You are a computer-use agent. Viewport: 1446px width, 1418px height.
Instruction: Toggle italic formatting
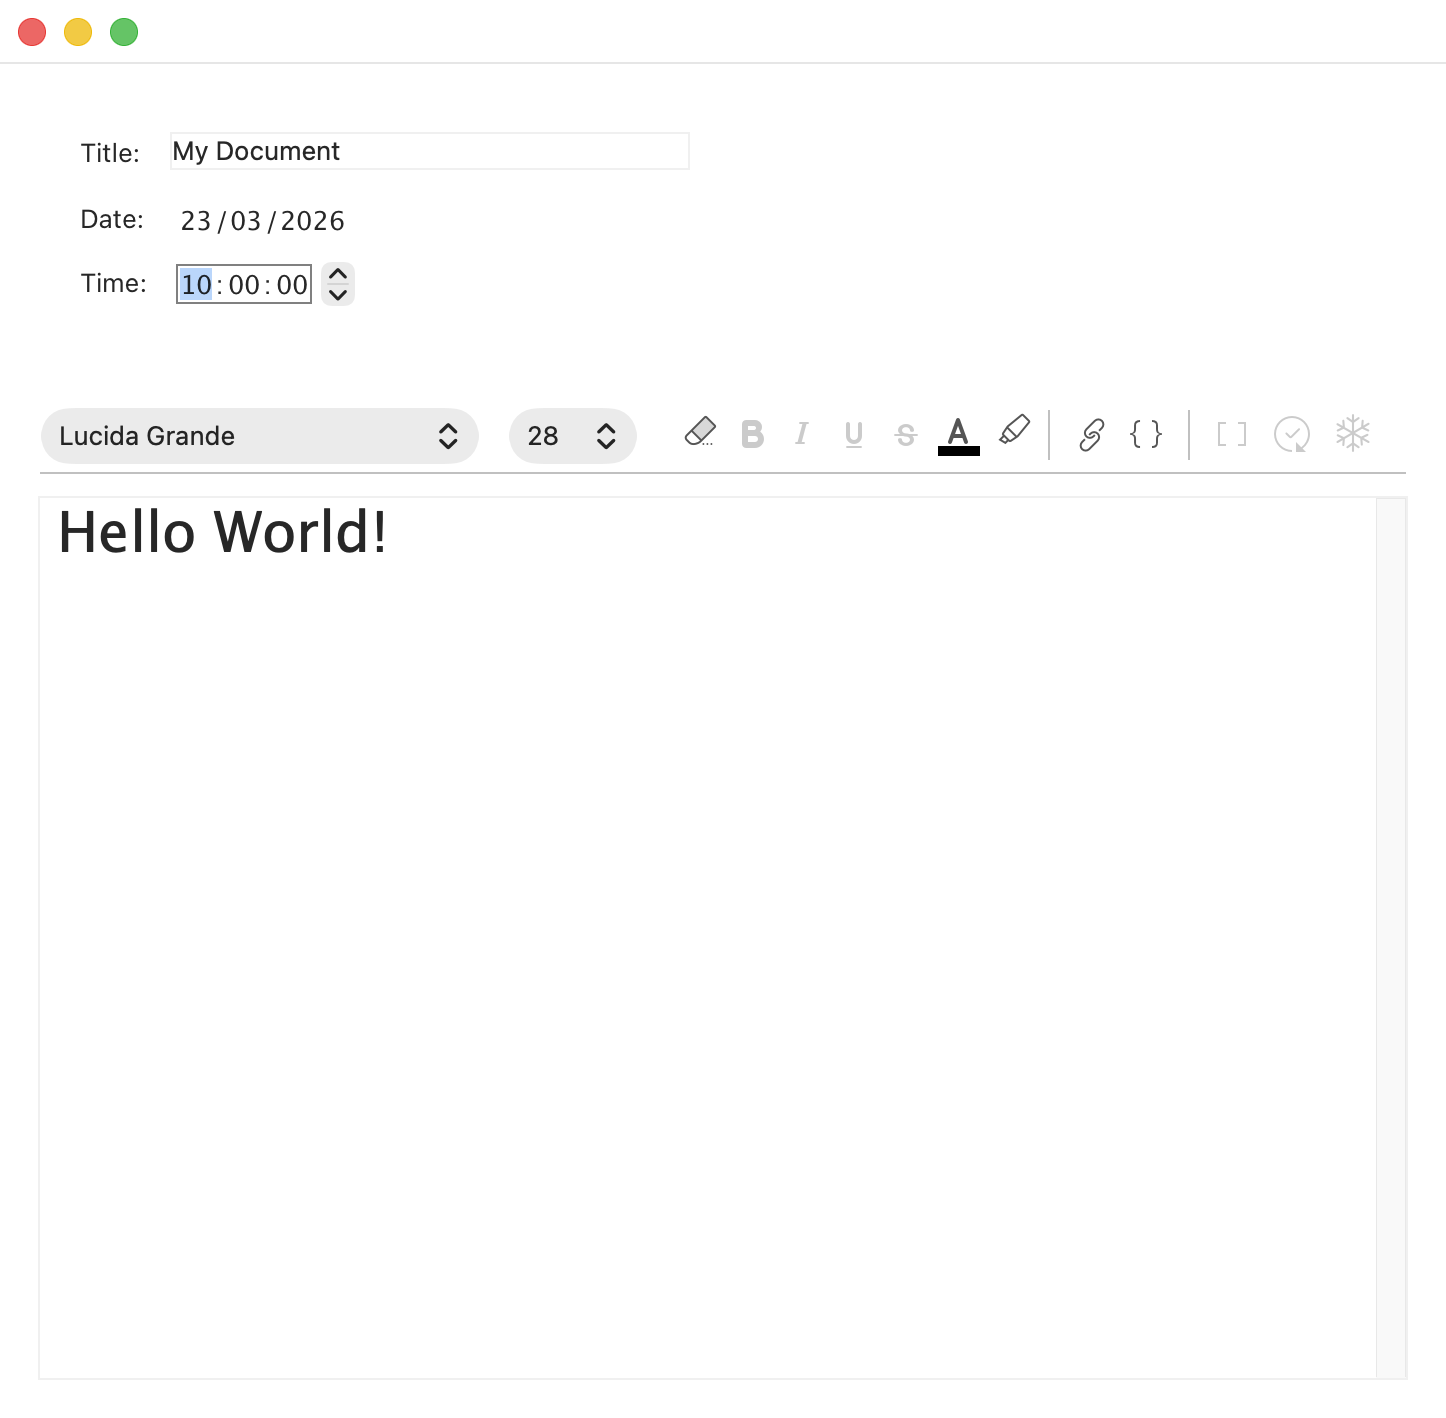[x=802, y=433]
